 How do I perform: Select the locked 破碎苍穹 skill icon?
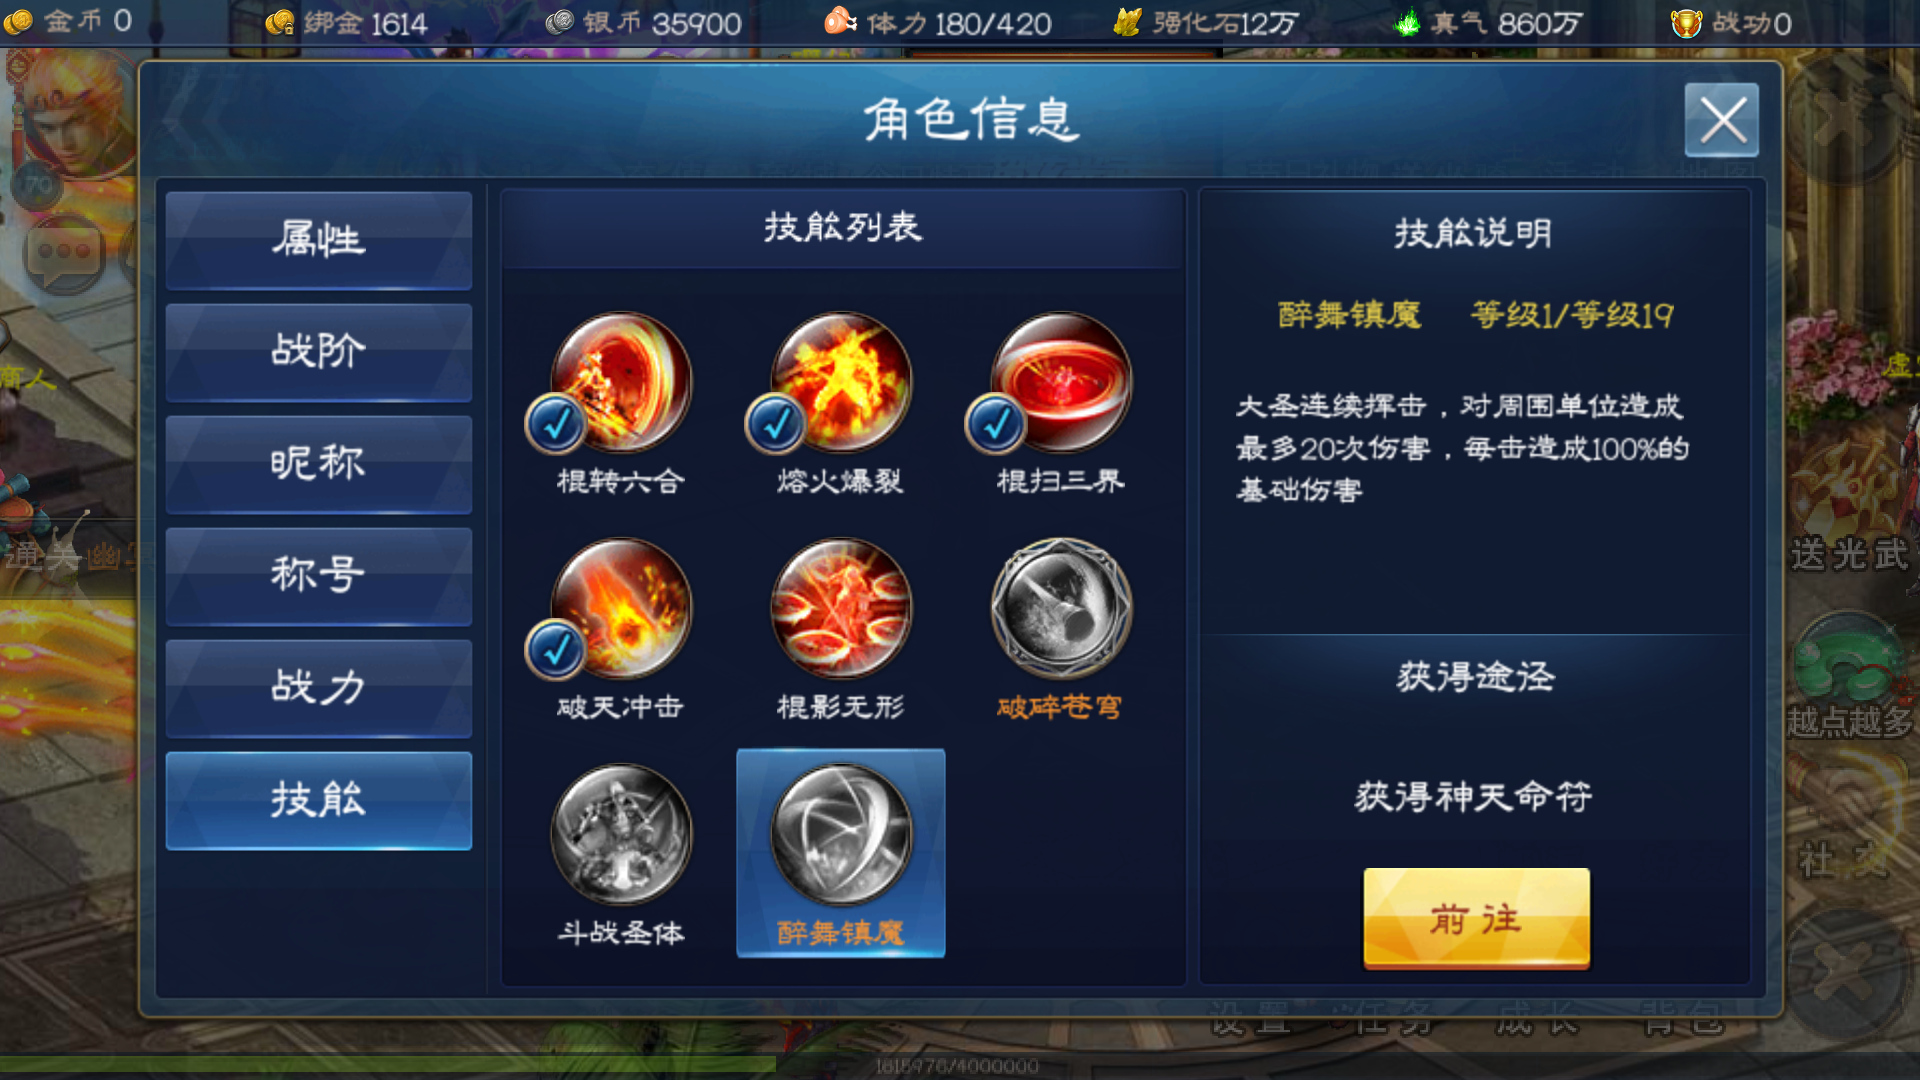click(x=1061, y=608)
